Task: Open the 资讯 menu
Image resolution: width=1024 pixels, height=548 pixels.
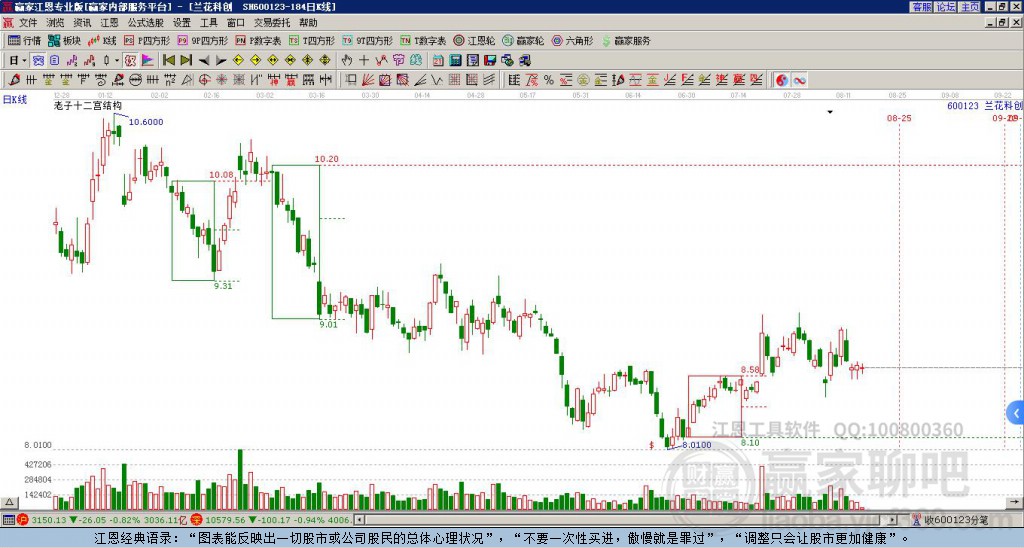Action: [82, 23]
